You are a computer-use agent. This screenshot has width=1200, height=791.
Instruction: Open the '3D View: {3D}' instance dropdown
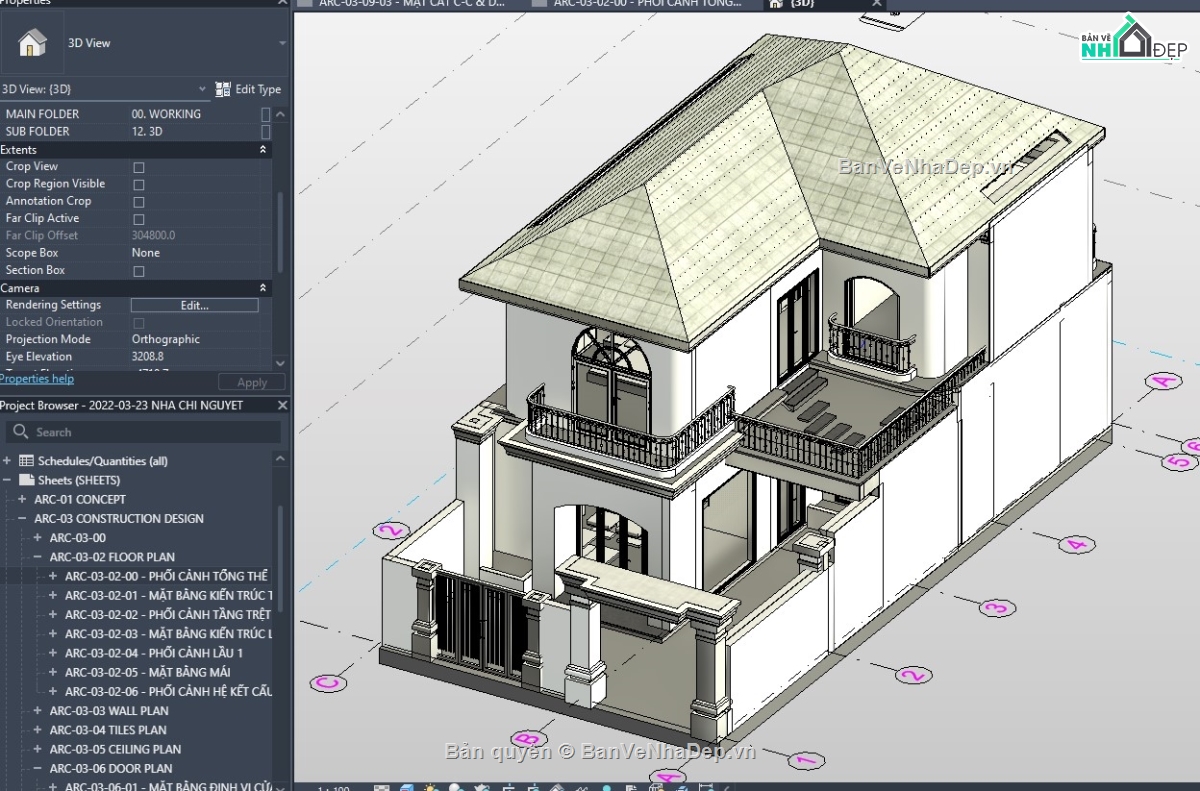203,89
